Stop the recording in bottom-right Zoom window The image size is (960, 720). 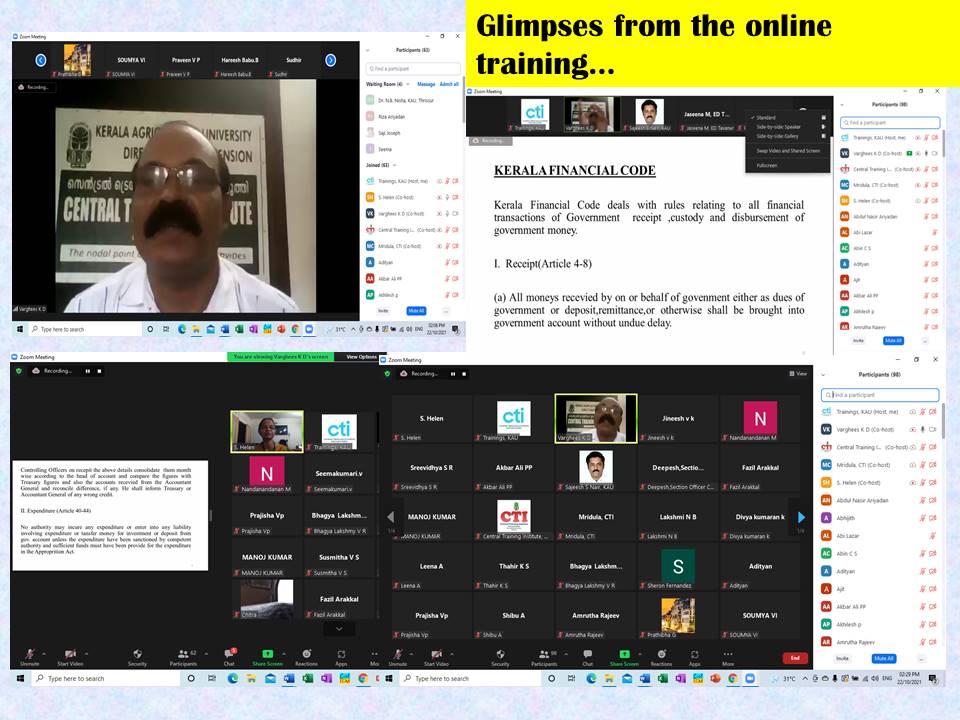coord(464,373)
